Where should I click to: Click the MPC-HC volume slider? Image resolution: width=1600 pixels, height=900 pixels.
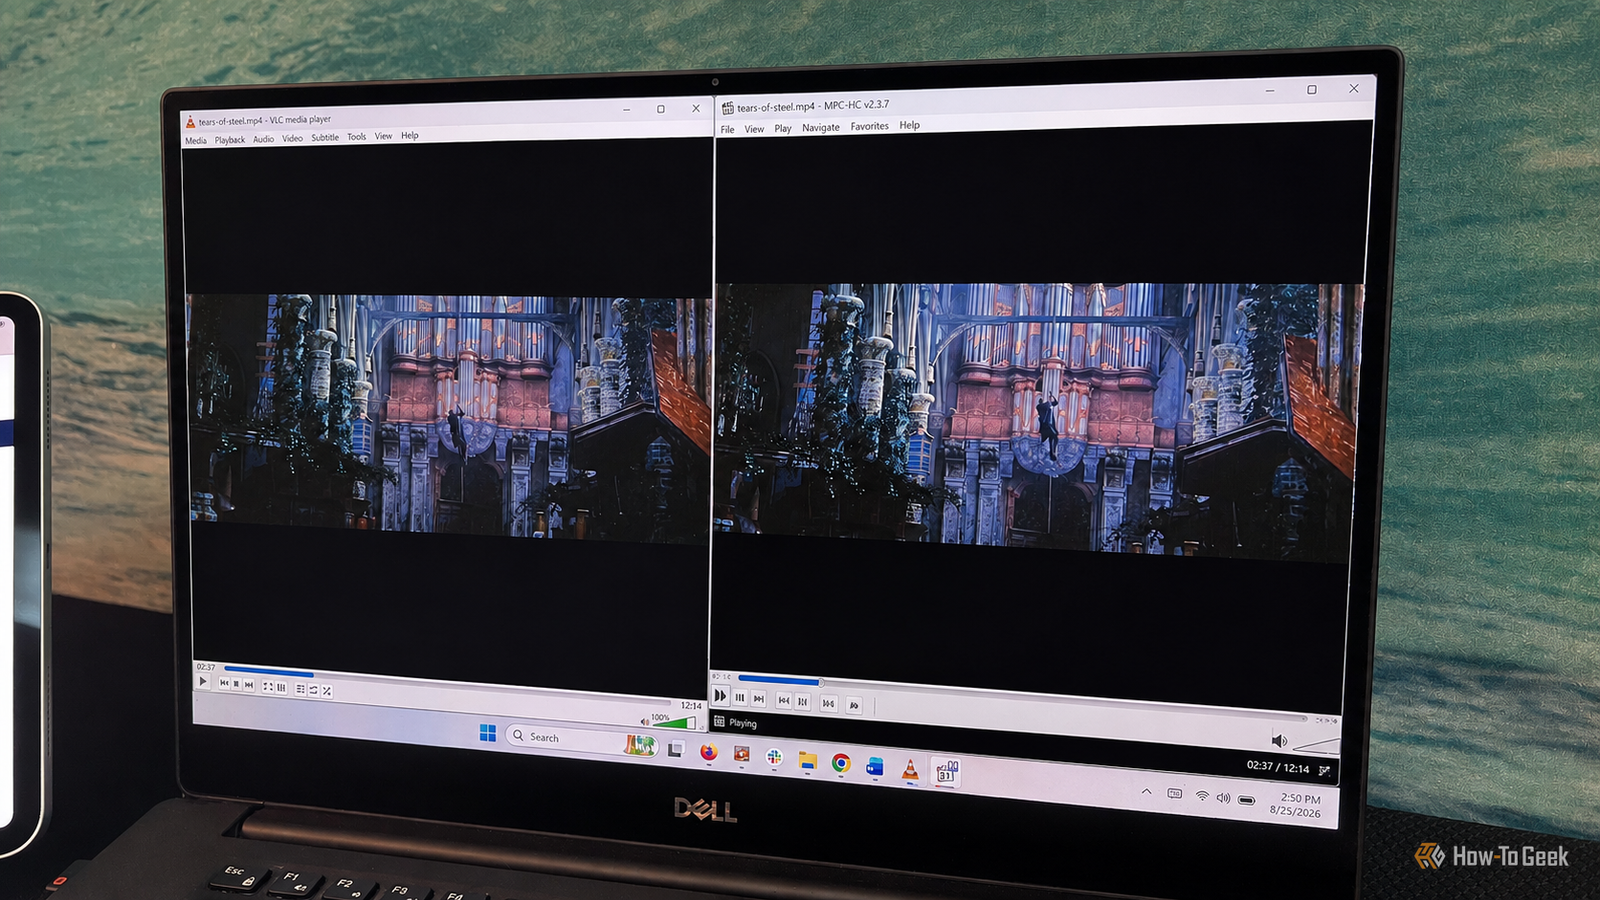pos(1316,744)
